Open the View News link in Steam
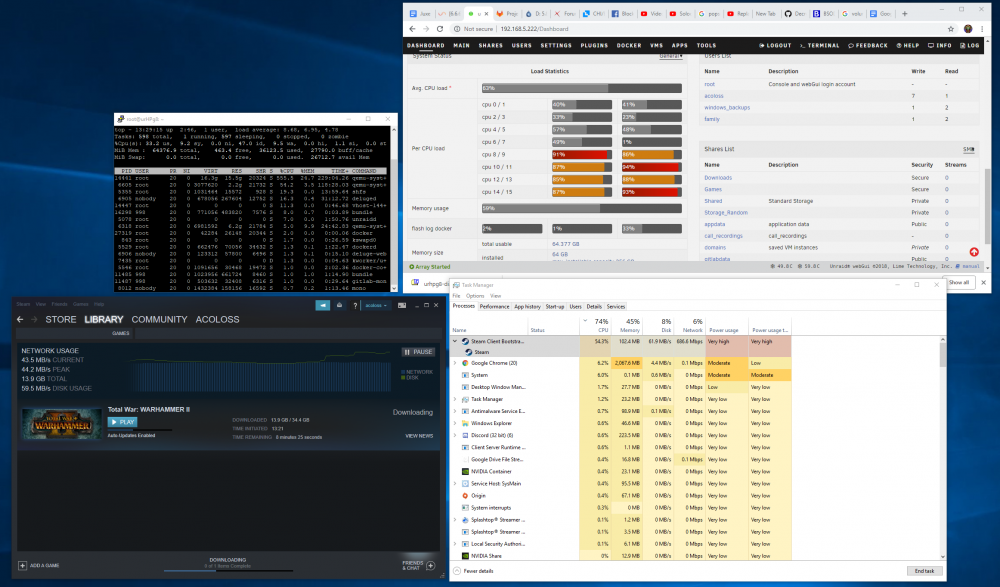1000x587 pixels. click(x=419, y=436)
